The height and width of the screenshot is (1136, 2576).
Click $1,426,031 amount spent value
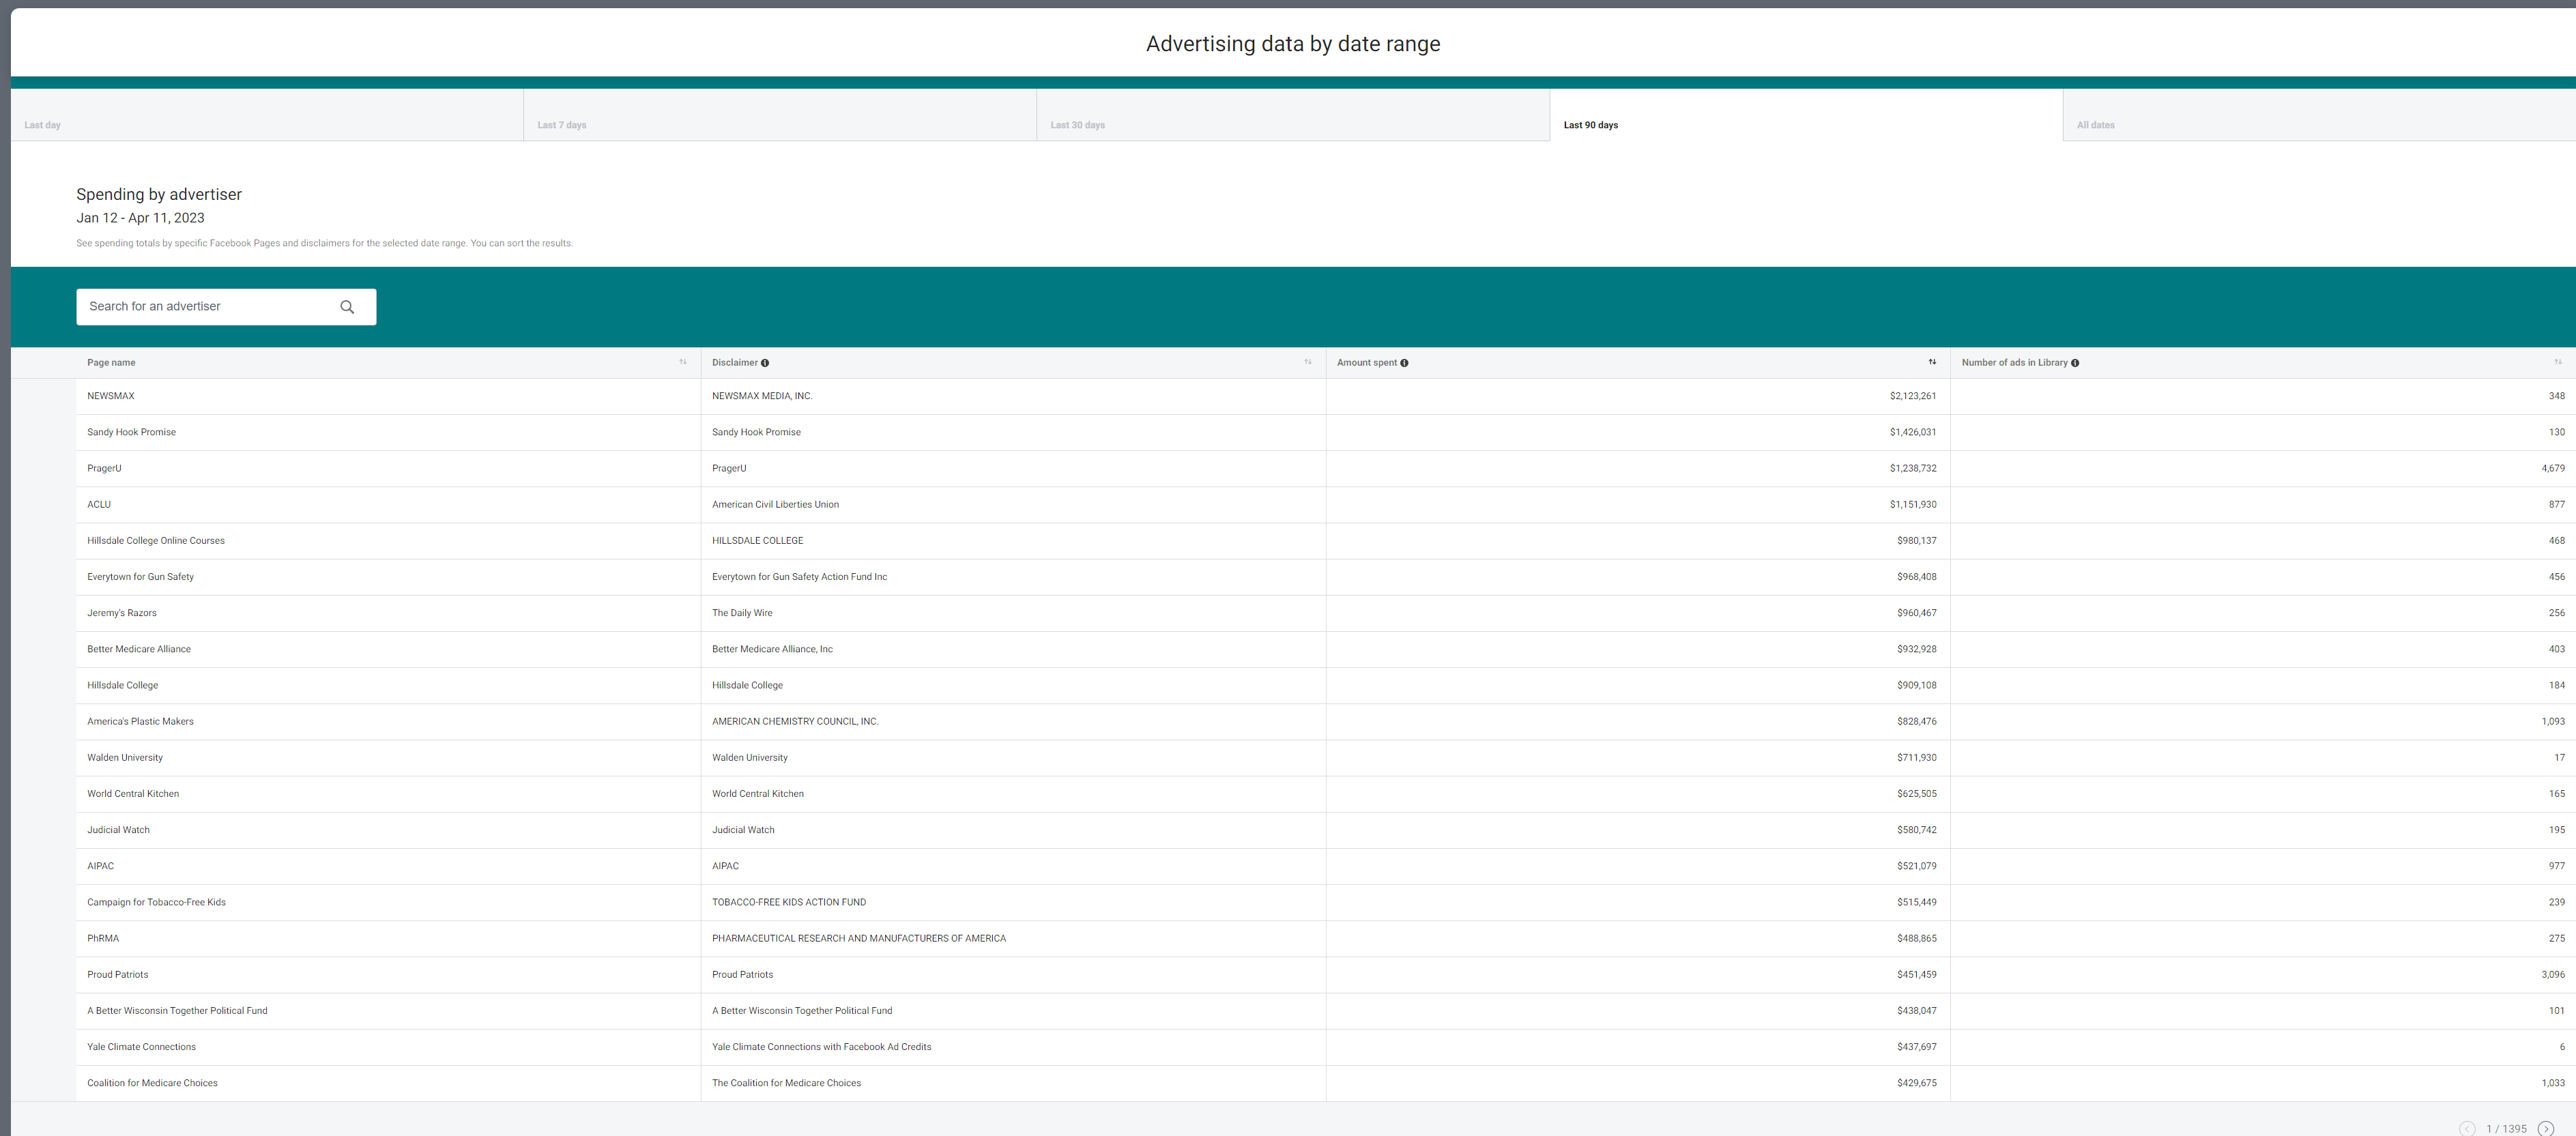[x=1912, y=432]
